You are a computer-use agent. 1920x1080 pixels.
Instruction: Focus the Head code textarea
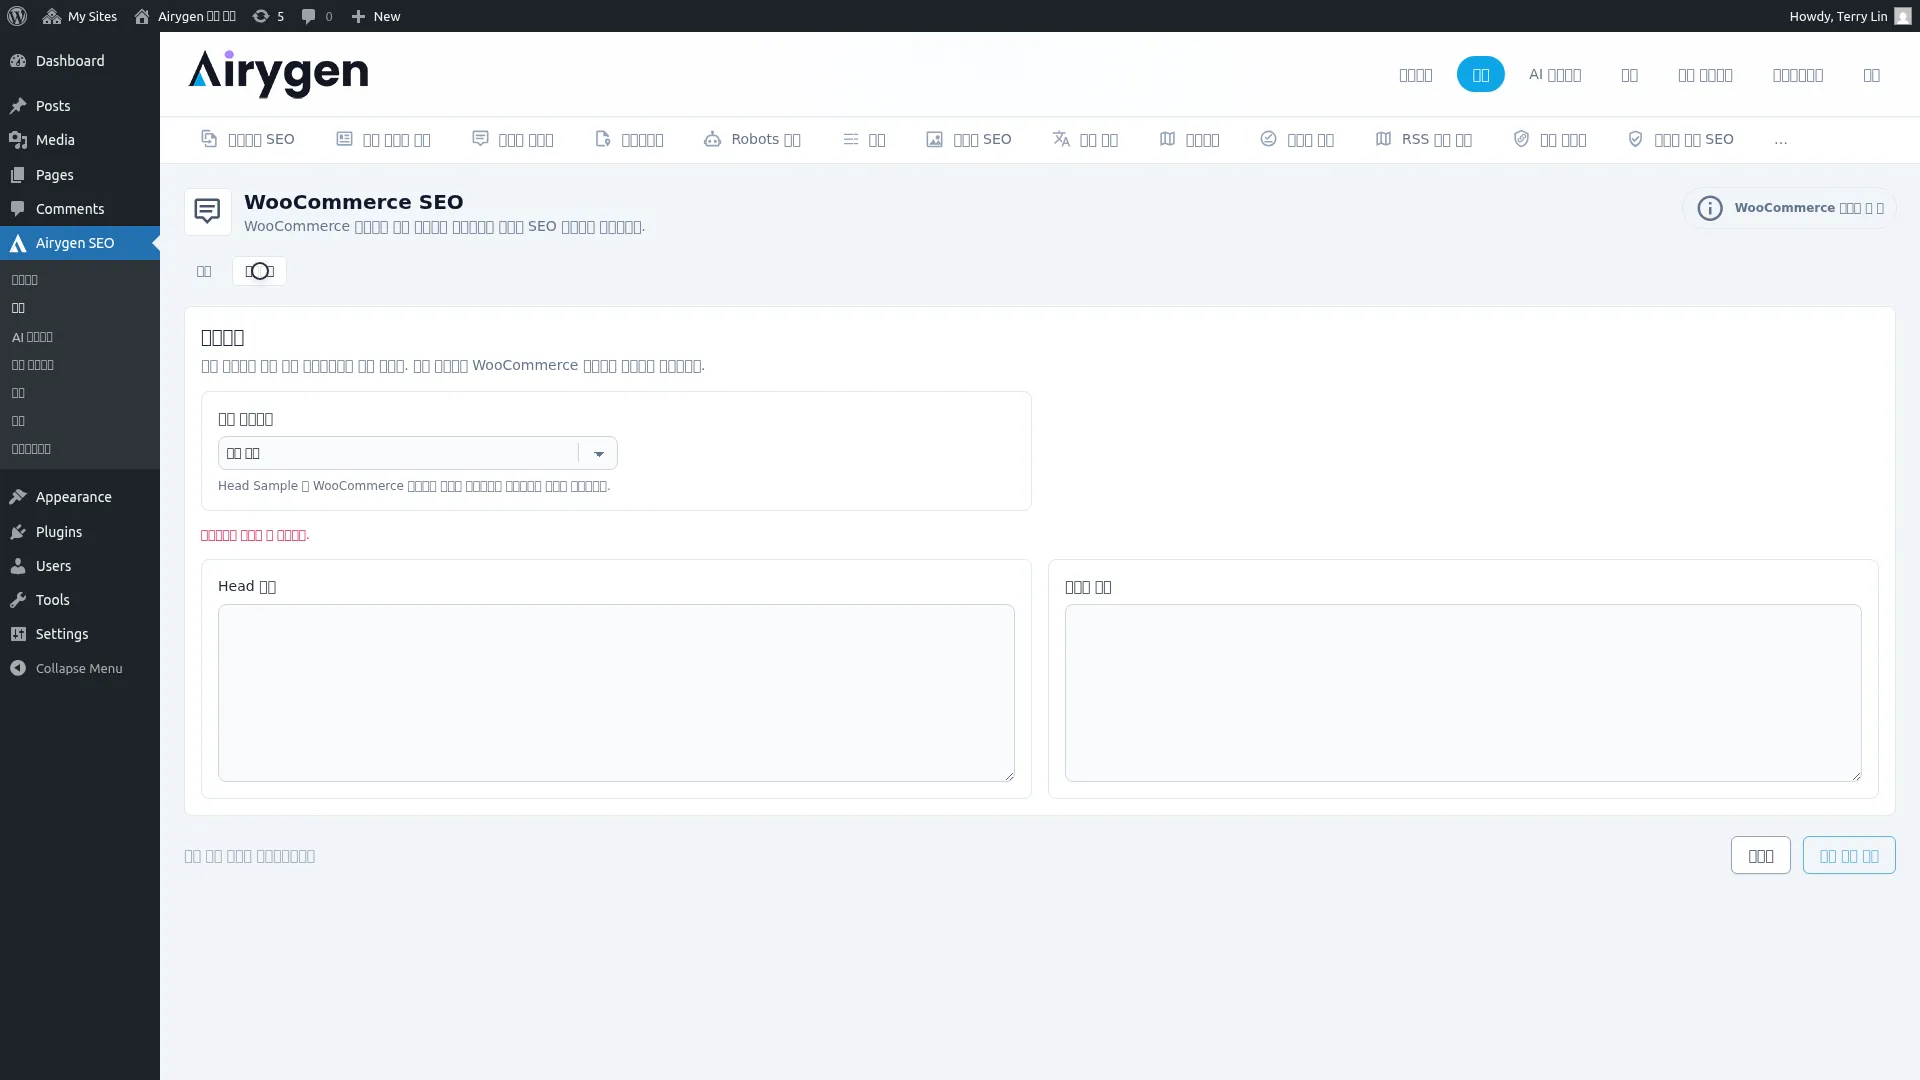click(616, 693)
